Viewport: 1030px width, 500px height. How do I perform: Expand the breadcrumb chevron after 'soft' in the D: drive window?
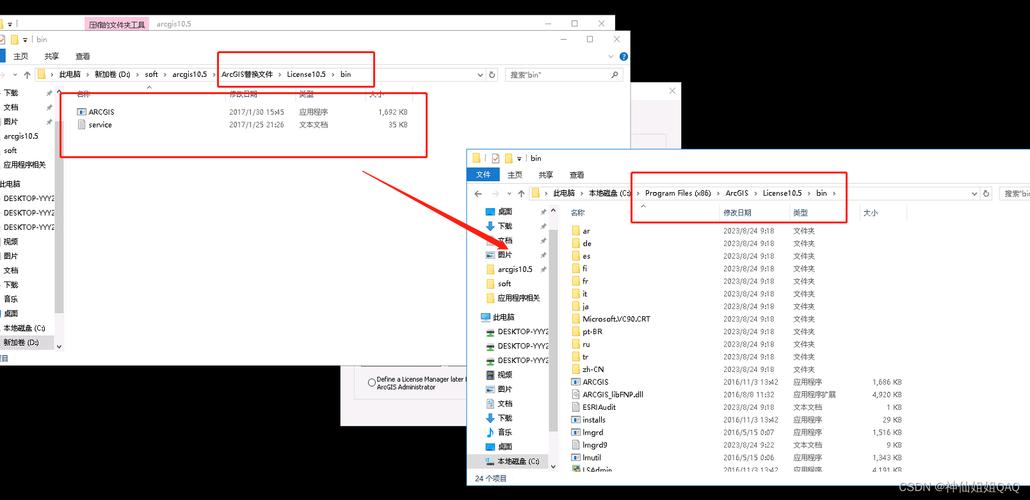coord(166,74)
